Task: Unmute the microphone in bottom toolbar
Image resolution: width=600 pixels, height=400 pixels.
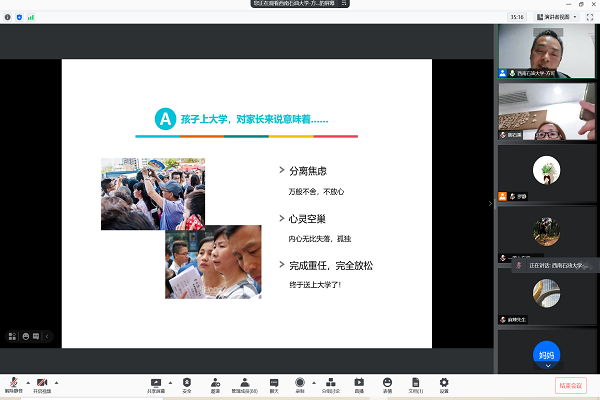Action: pyautogui.click(x=14, y=383)
